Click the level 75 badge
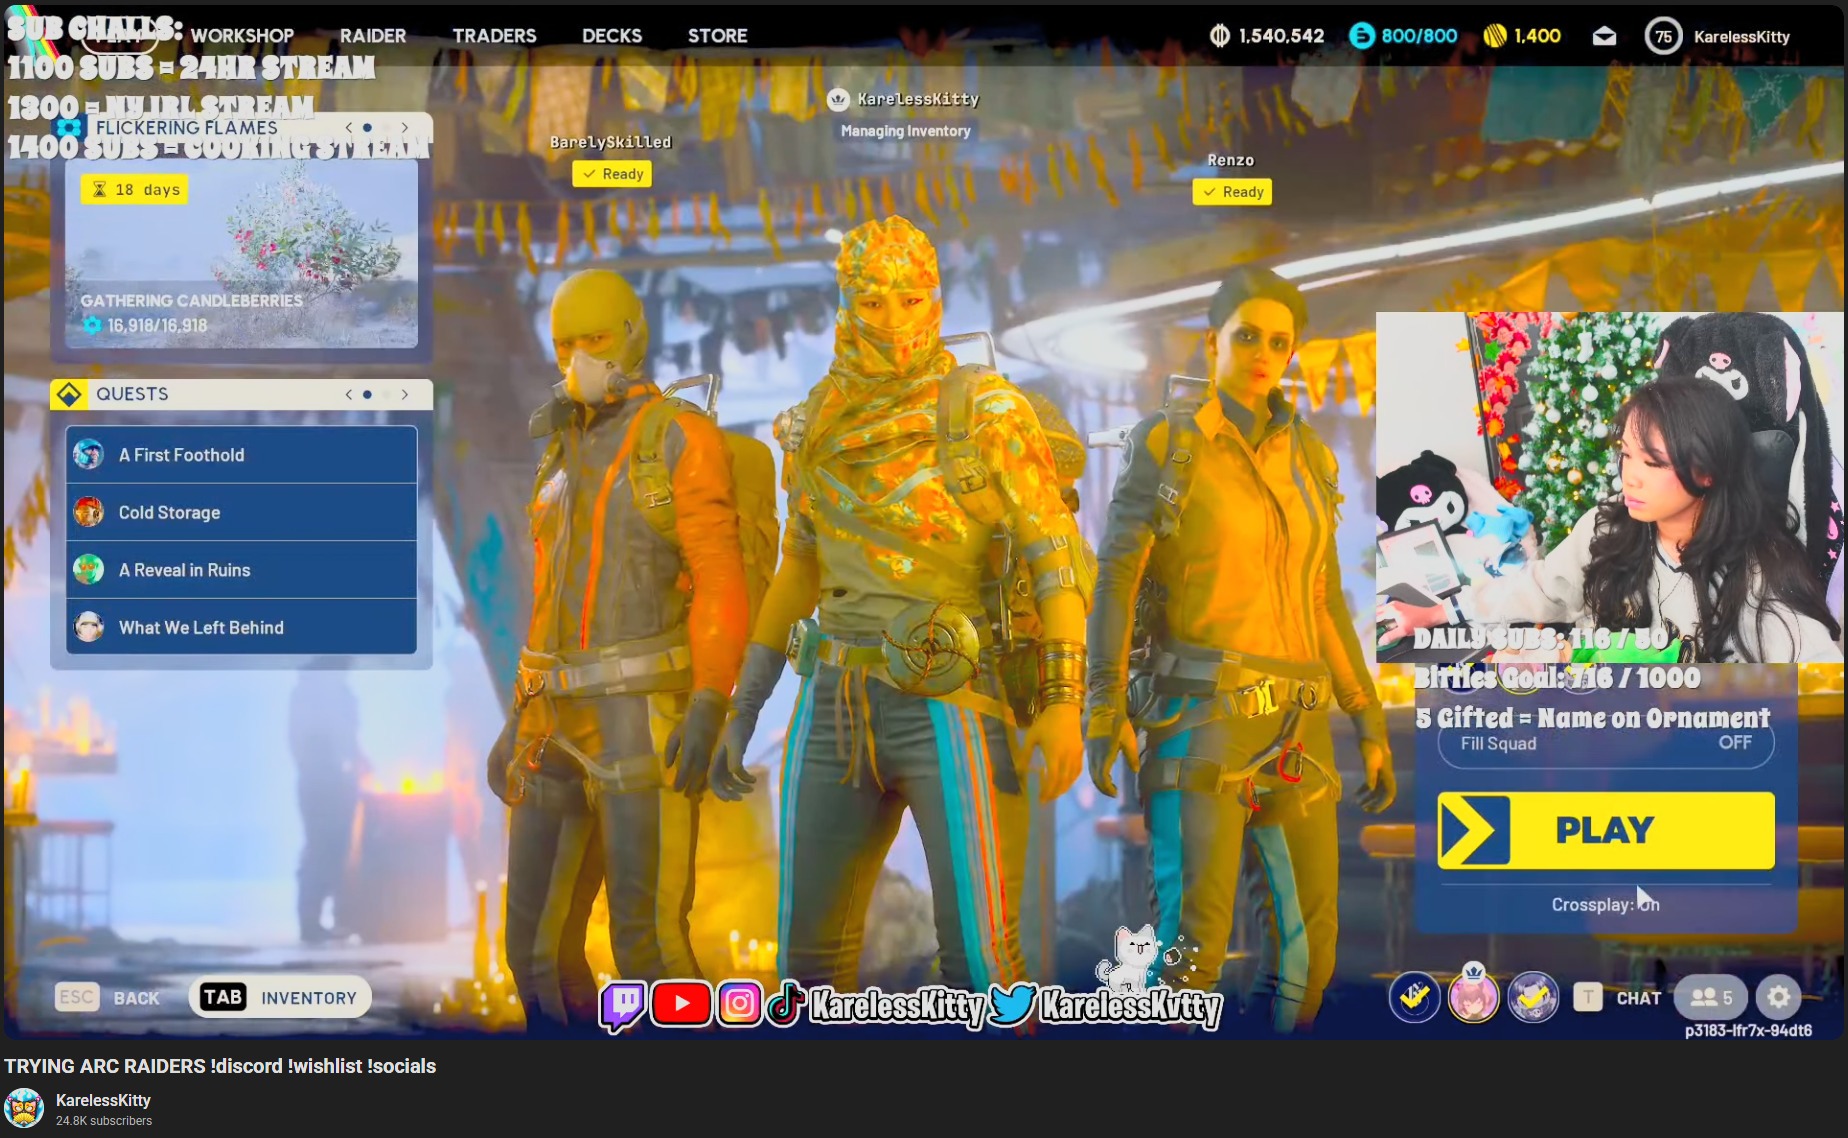 1663,36
